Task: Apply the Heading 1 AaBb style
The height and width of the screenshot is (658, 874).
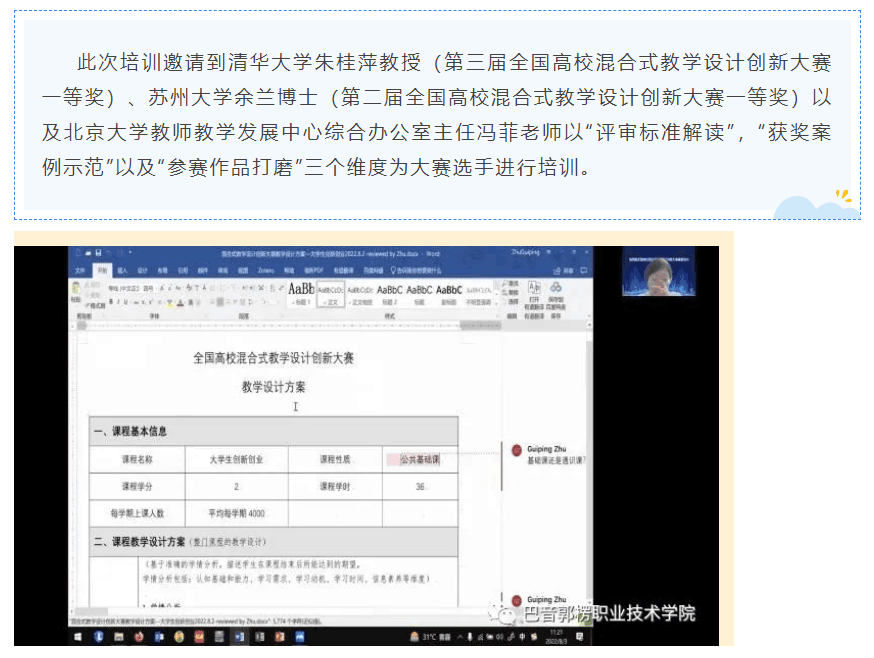Action: [301, 290]
